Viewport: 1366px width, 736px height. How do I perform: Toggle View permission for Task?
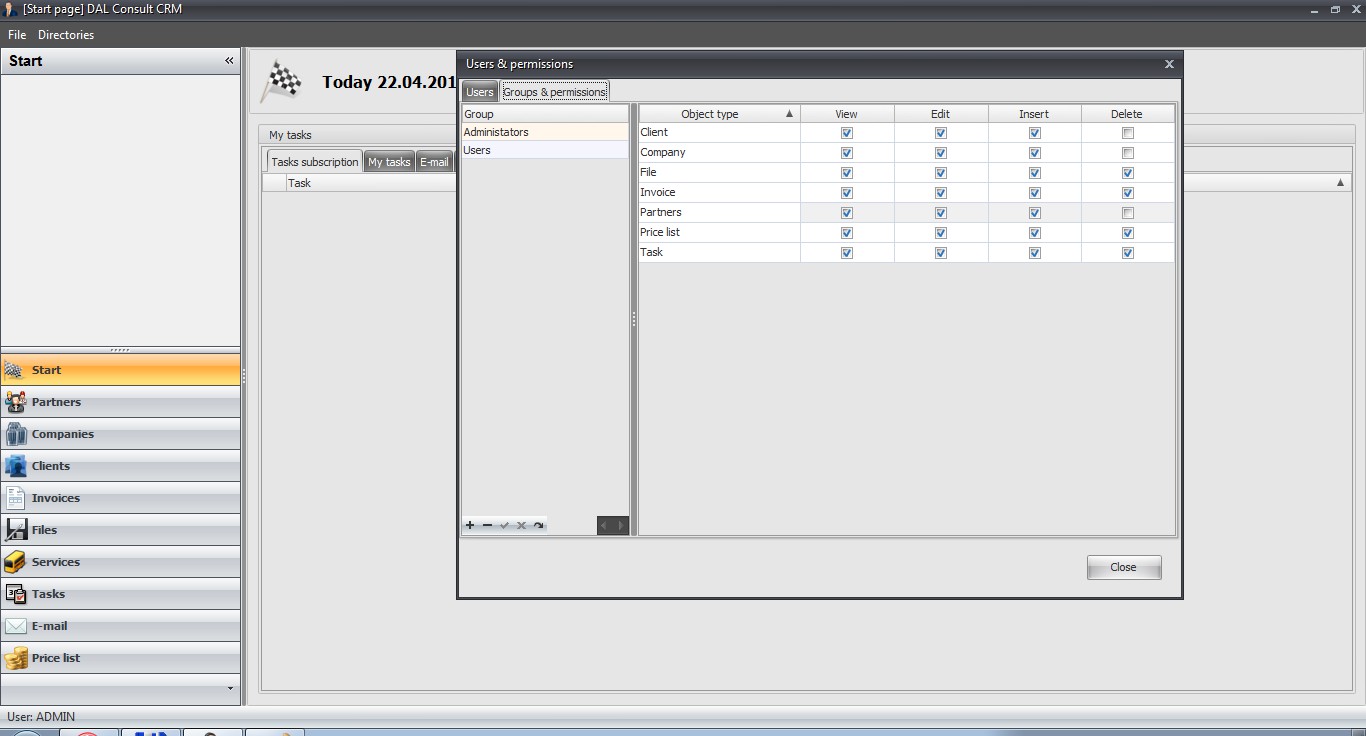[x=847, y=253]
